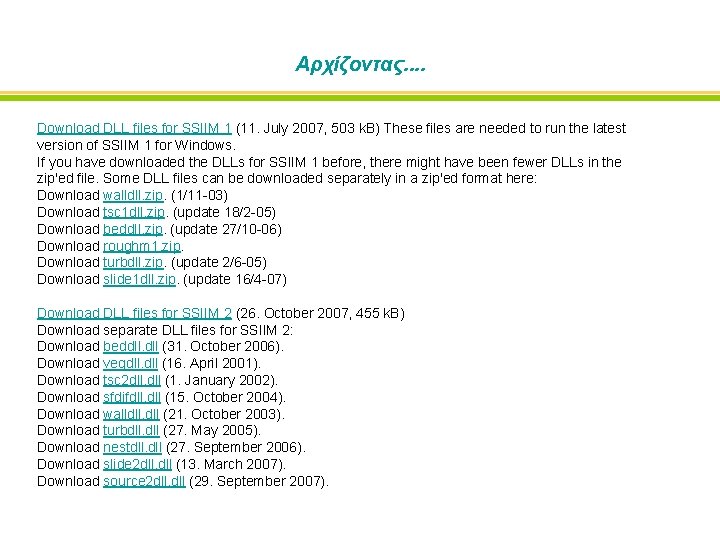Image resolution: width=720 pixels, height=540 pixels.
Task: Get the roughm1.zip file
Action: point(142,246)
